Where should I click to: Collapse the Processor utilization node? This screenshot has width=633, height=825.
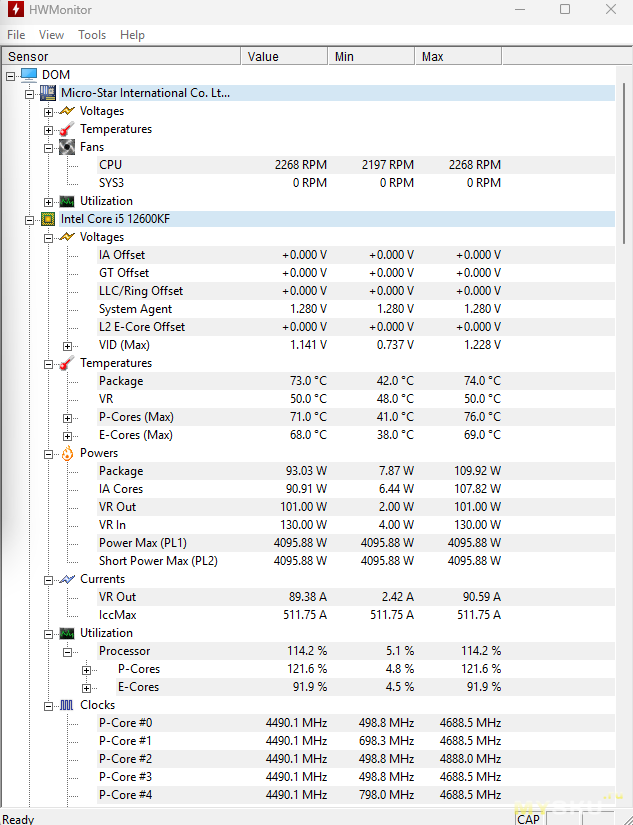tap(67, 651)
